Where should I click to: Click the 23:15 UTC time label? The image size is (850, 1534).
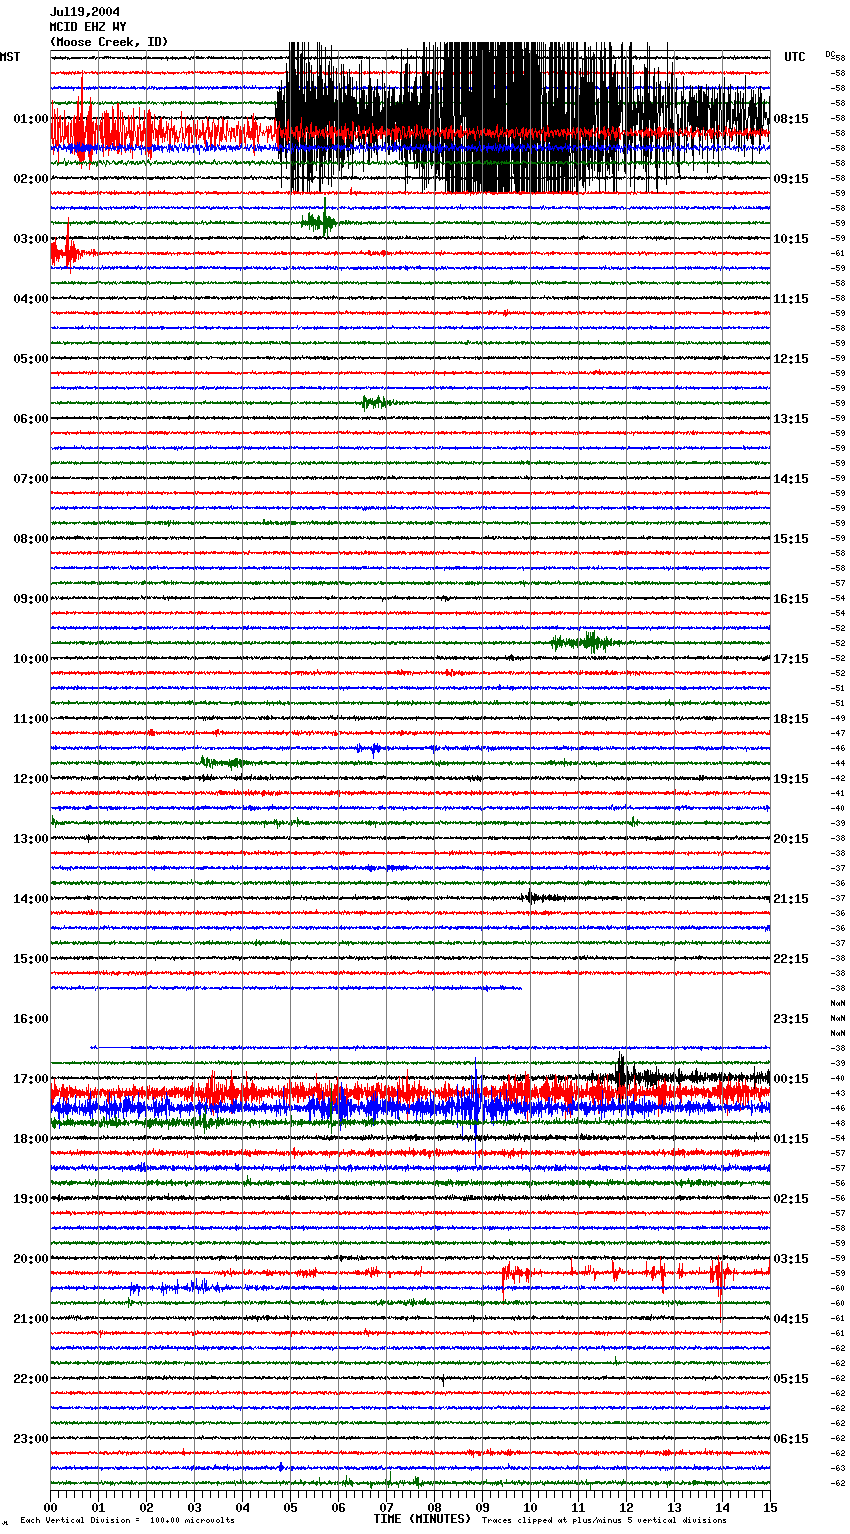[791, 1018]
